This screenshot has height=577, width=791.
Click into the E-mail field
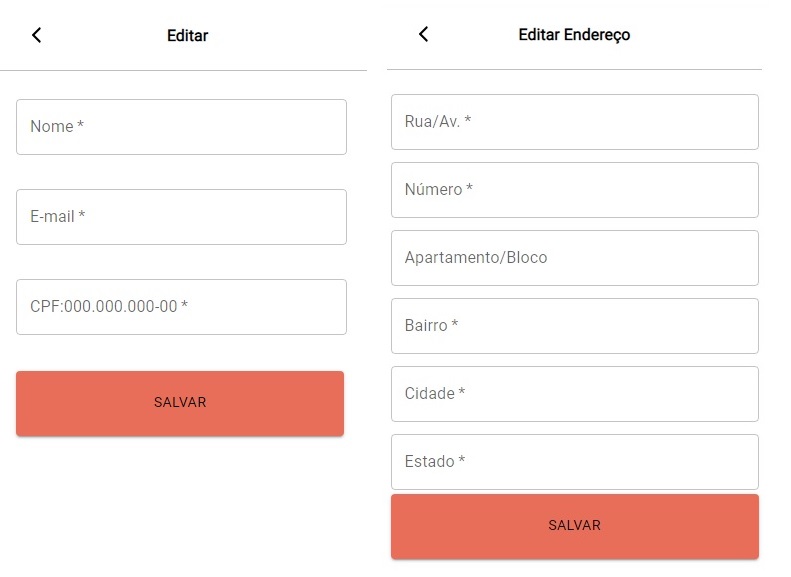point(181,217)
